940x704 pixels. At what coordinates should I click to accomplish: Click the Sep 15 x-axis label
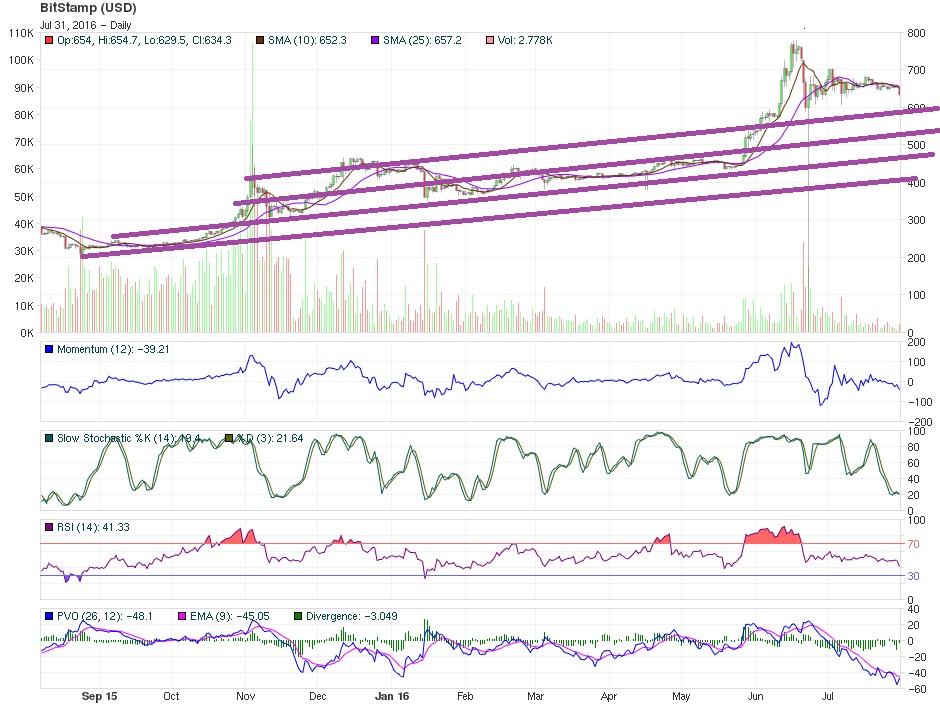coord(101,694)
